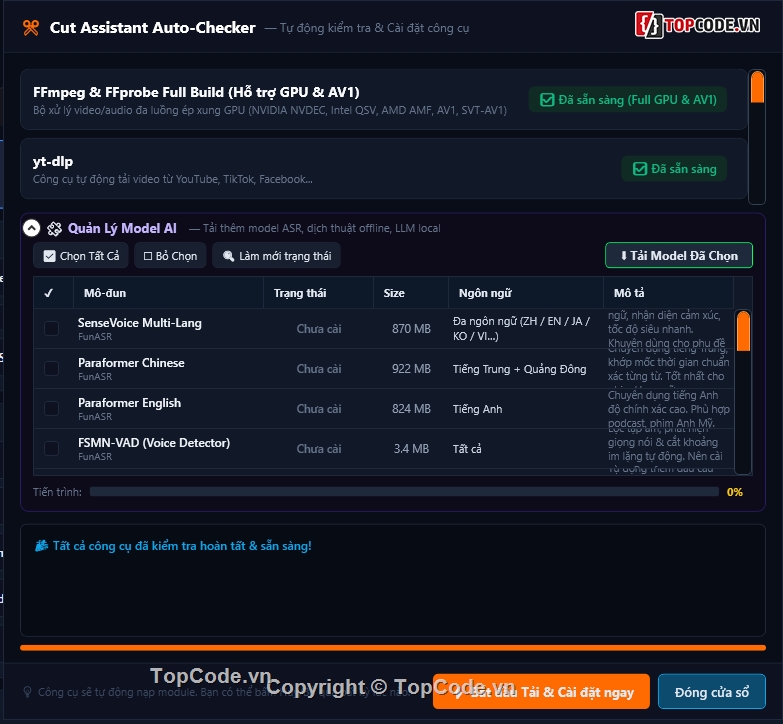Check the Paraformer English checkbox
This screenshot has width=783, height=724.
coord(51,408)
